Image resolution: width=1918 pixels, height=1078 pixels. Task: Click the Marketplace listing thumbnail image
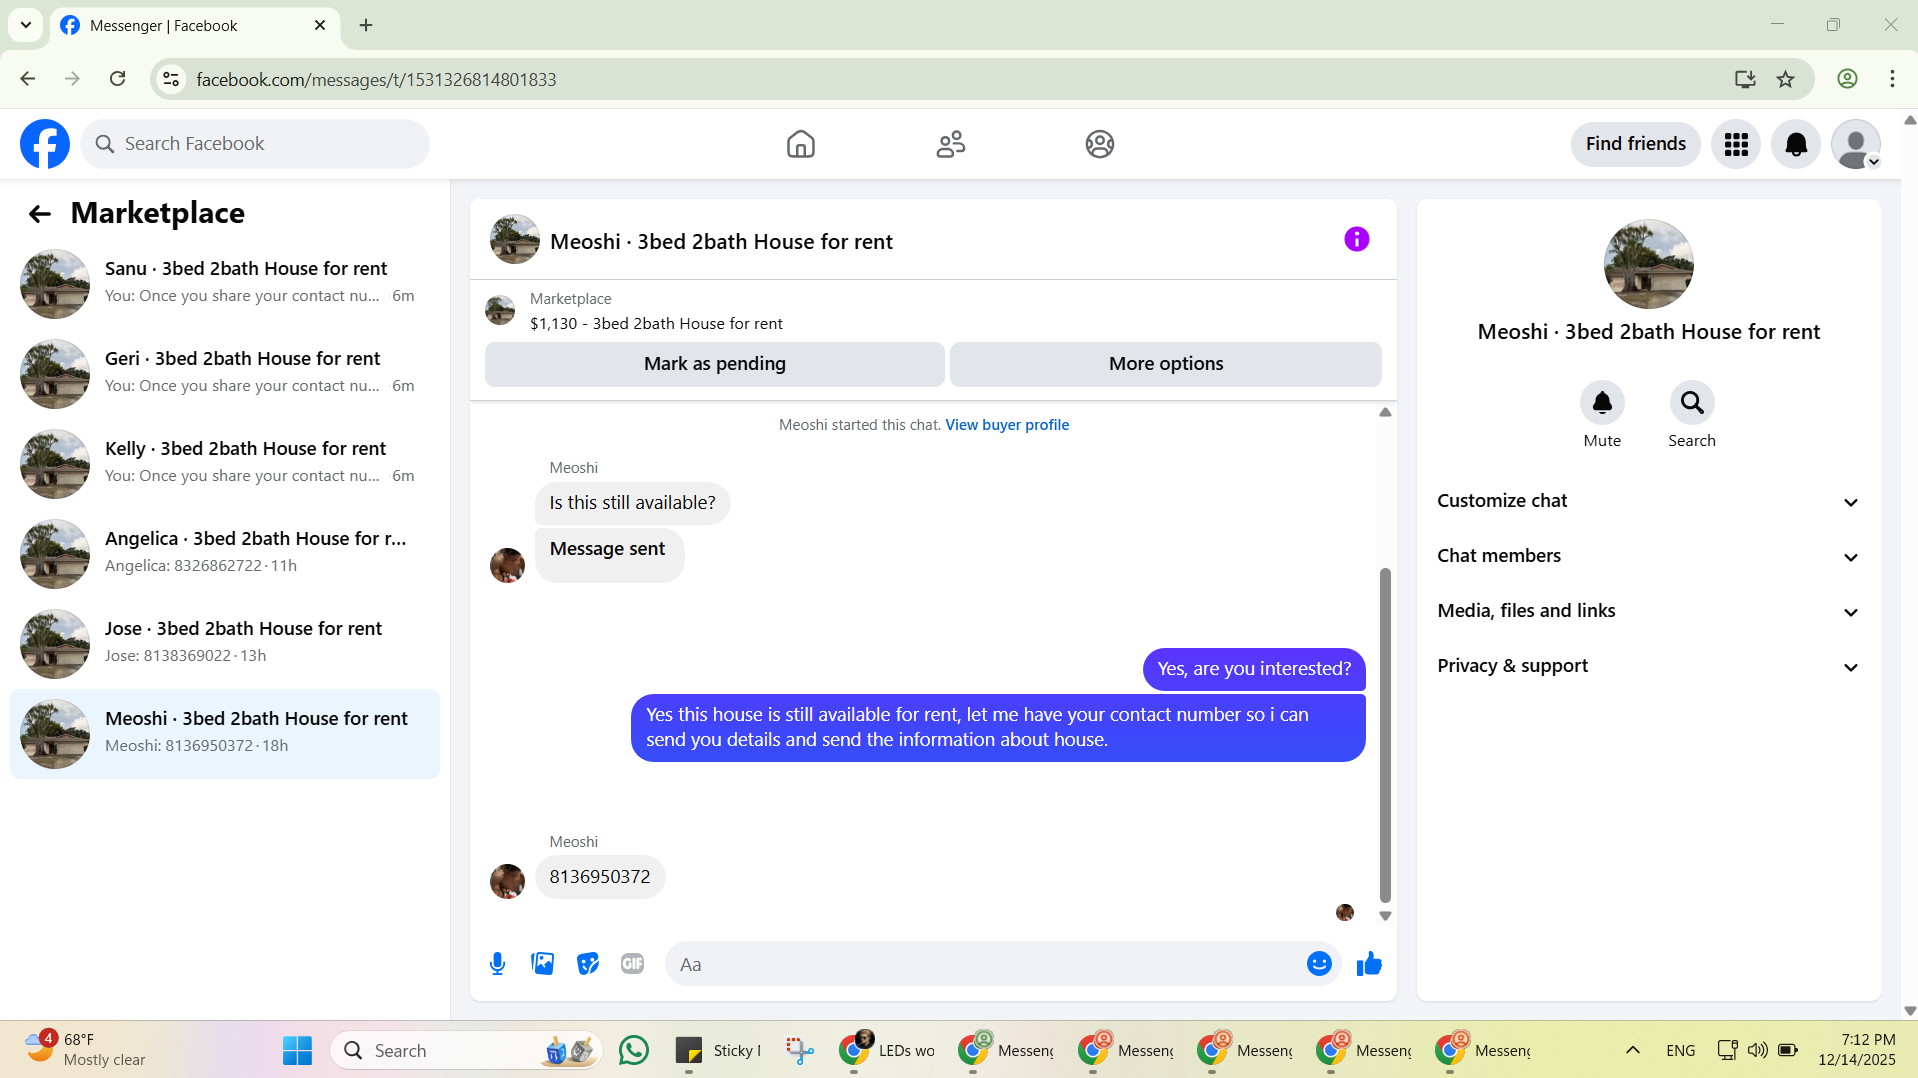(500, 311)
